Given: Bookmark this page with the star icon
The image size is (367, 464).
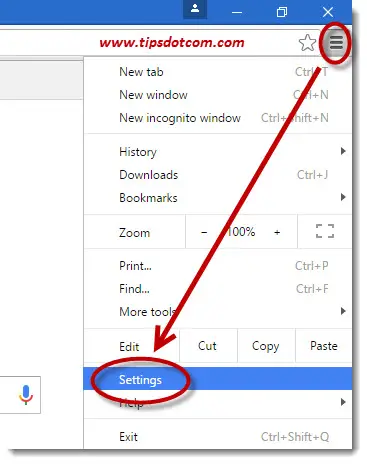Looking at the screenshot, I should click(307, 43).
